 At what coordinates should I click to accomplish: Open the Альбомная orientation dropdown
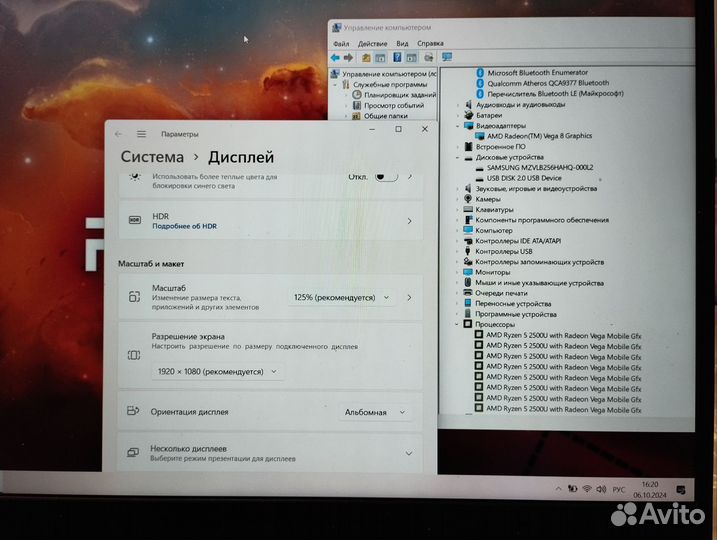375,412
